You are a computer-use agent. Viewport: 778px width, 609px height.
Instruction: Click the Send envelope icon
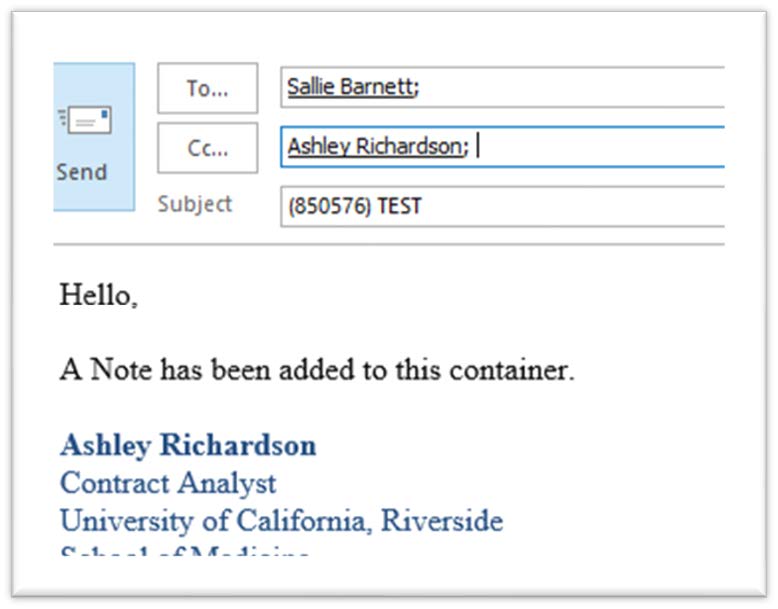pos(86,122)
